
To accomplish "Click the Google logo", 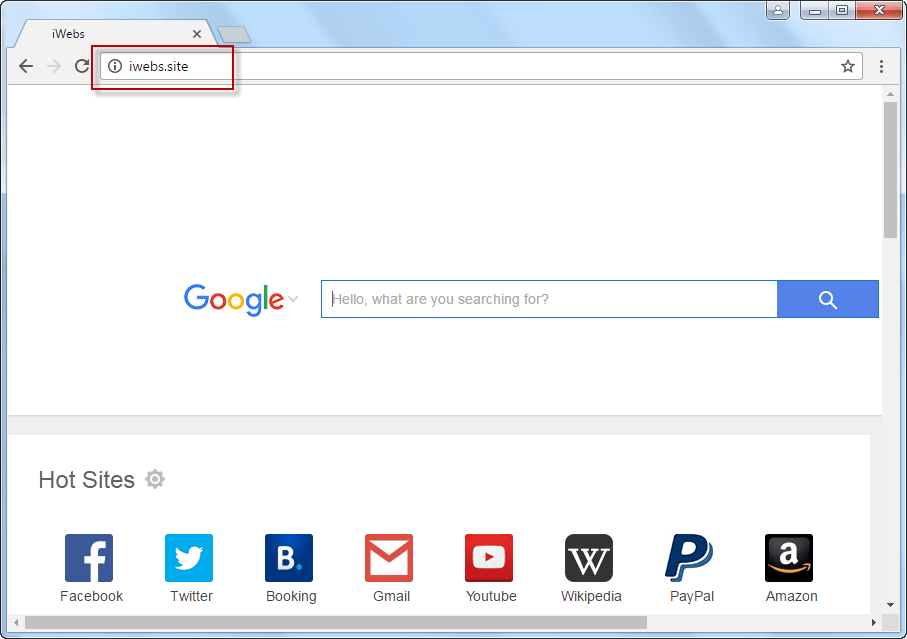I will point(234,300).
